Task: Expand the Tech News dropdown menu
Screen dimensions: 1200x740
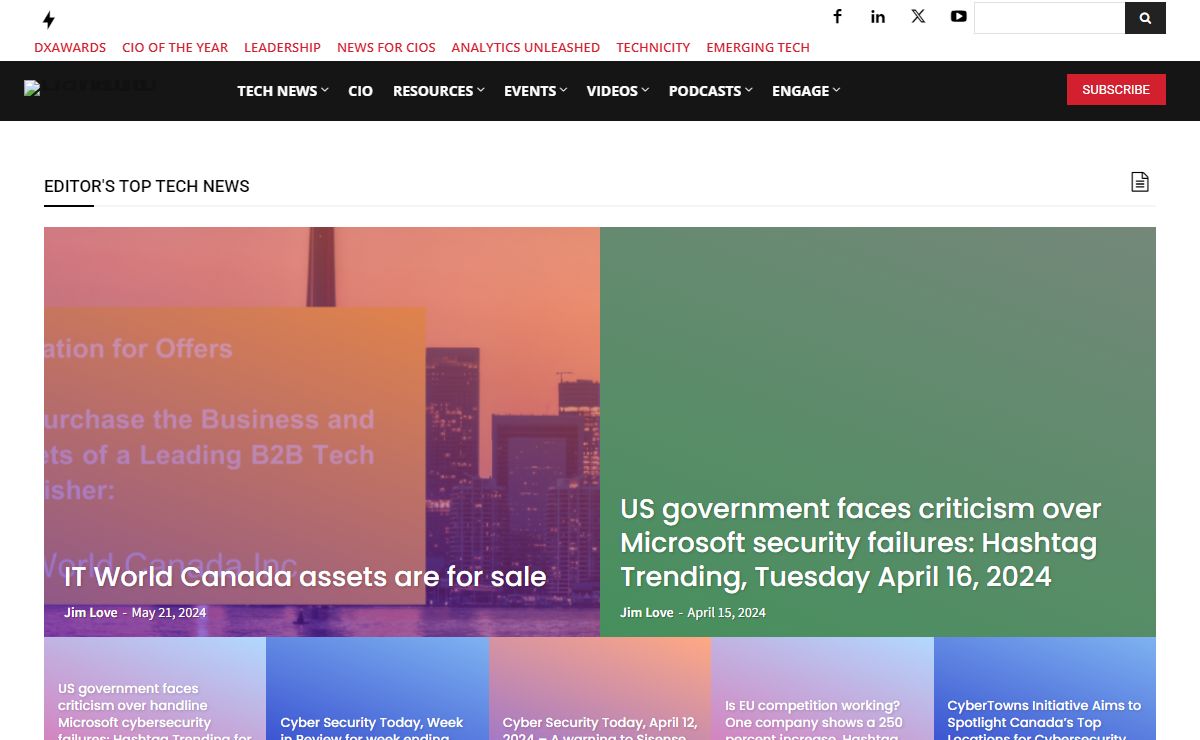Action: [283, 91]
